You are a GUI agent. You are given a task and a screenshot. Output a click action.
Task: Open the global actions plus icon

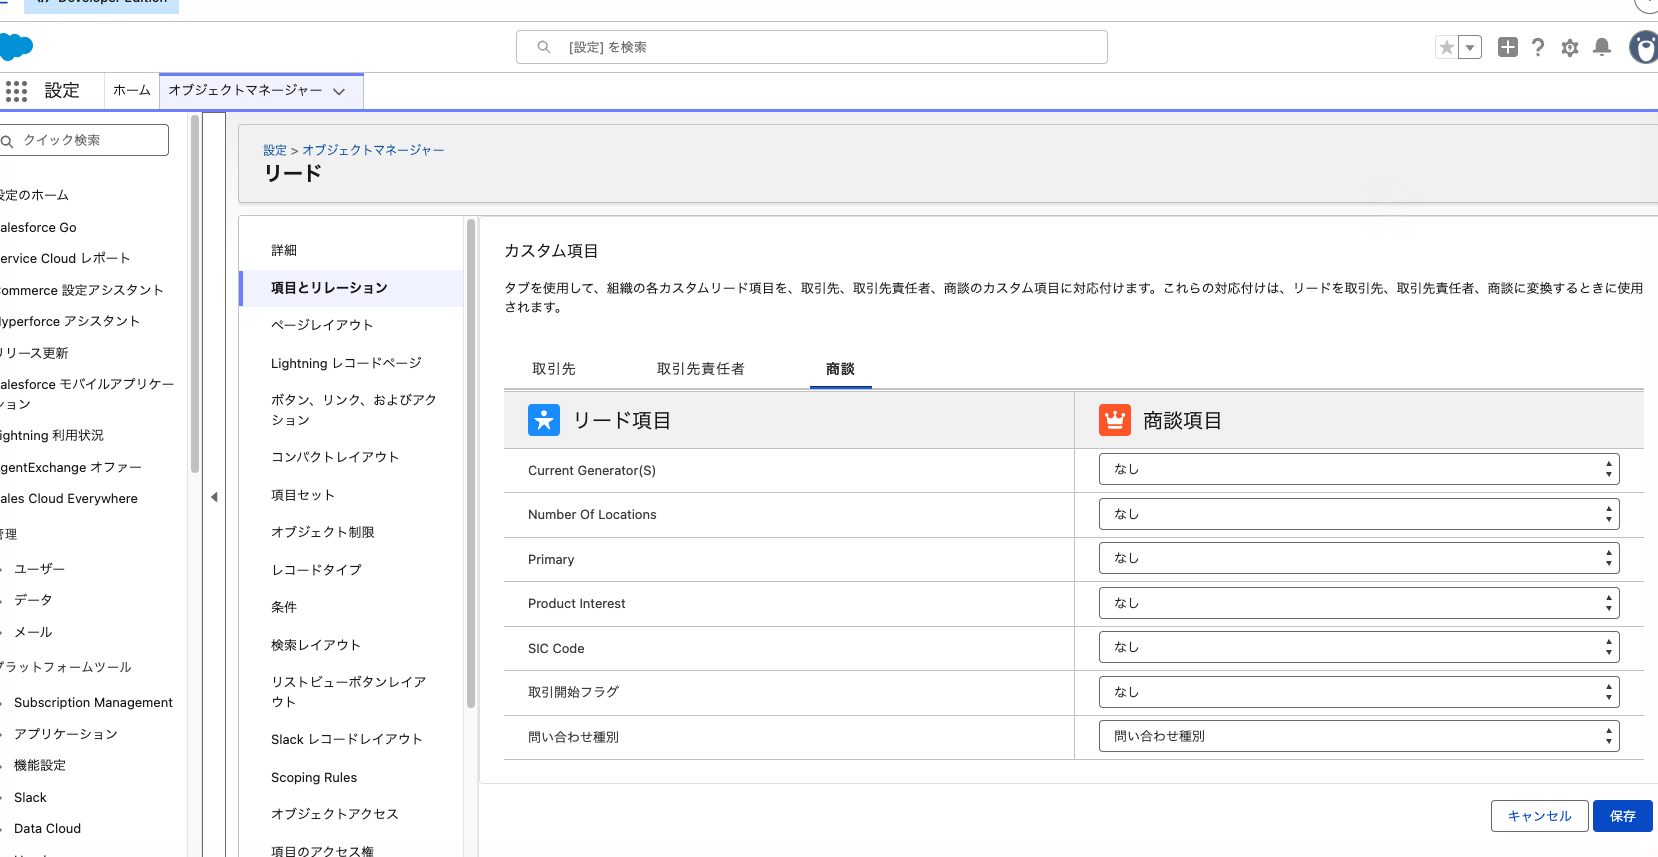[1508, 47]
